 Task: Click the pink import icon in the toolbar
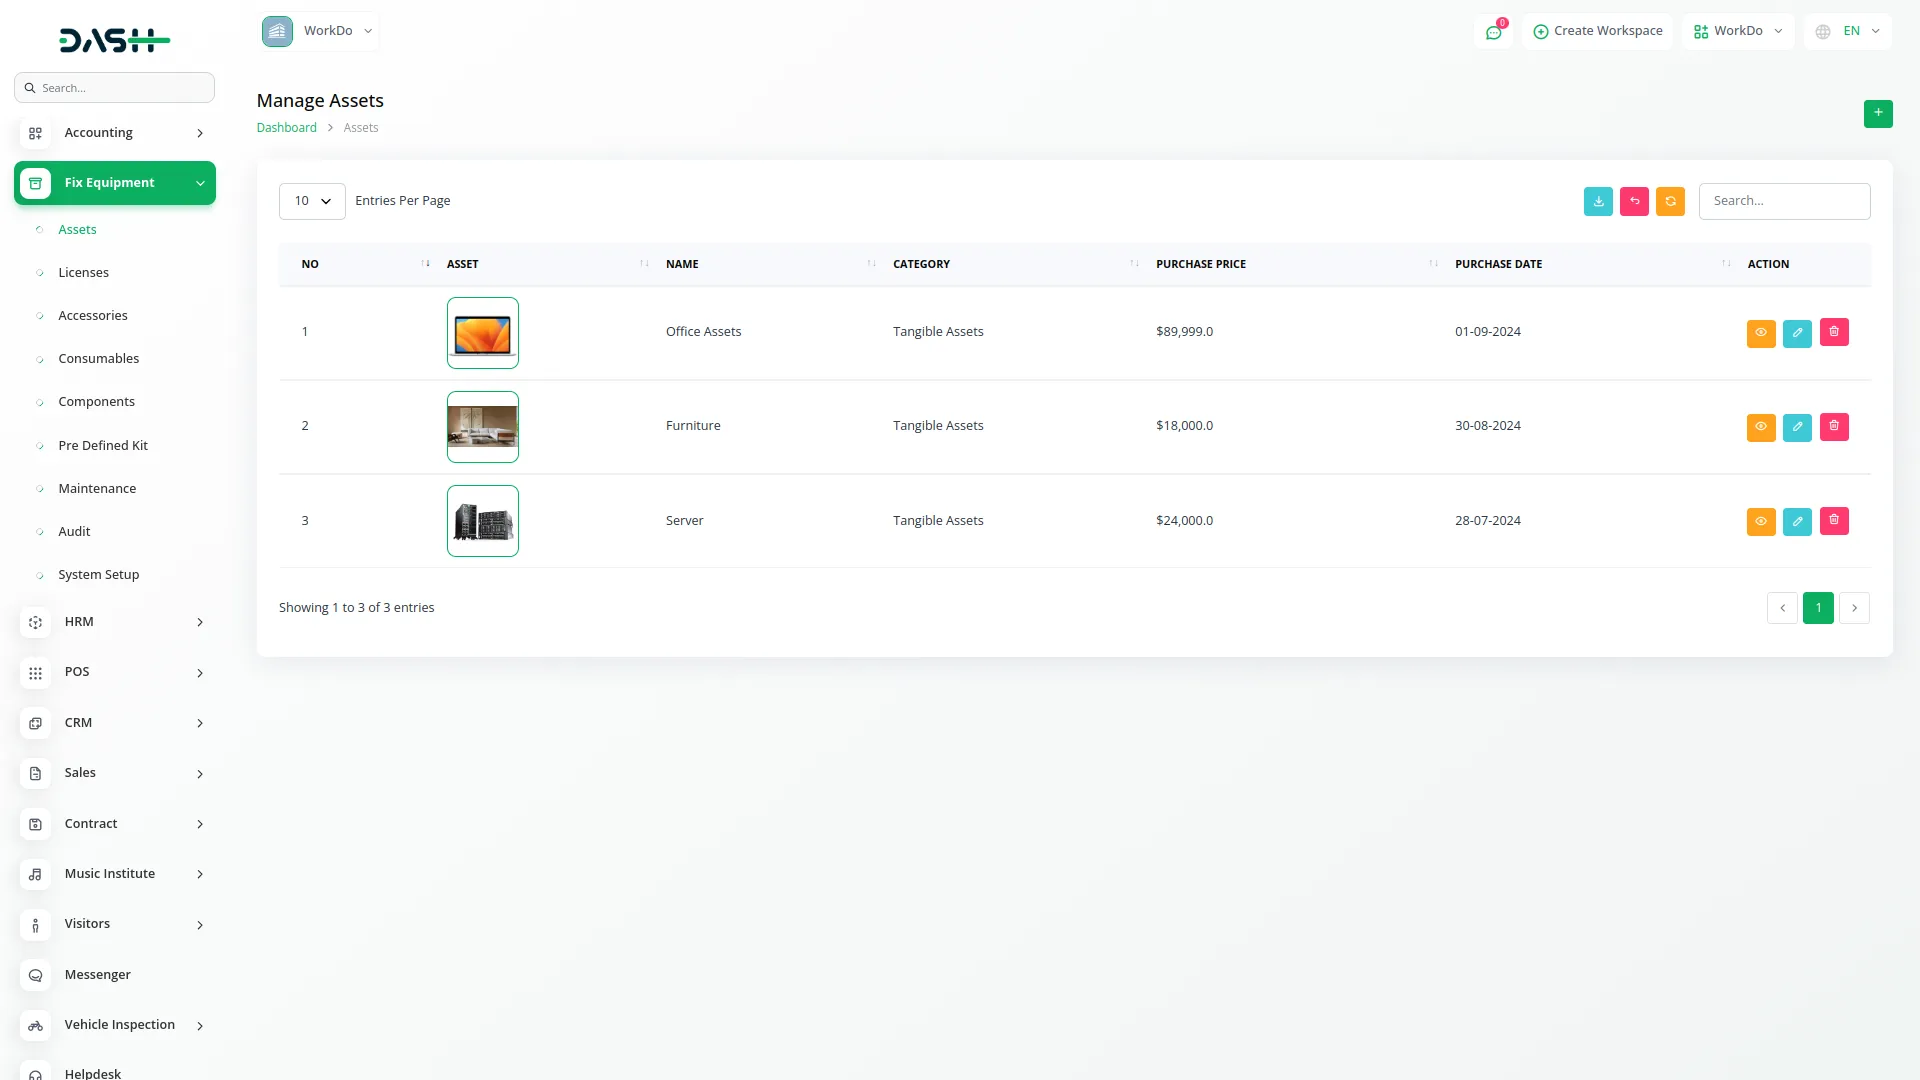(x=1634, y=201)
